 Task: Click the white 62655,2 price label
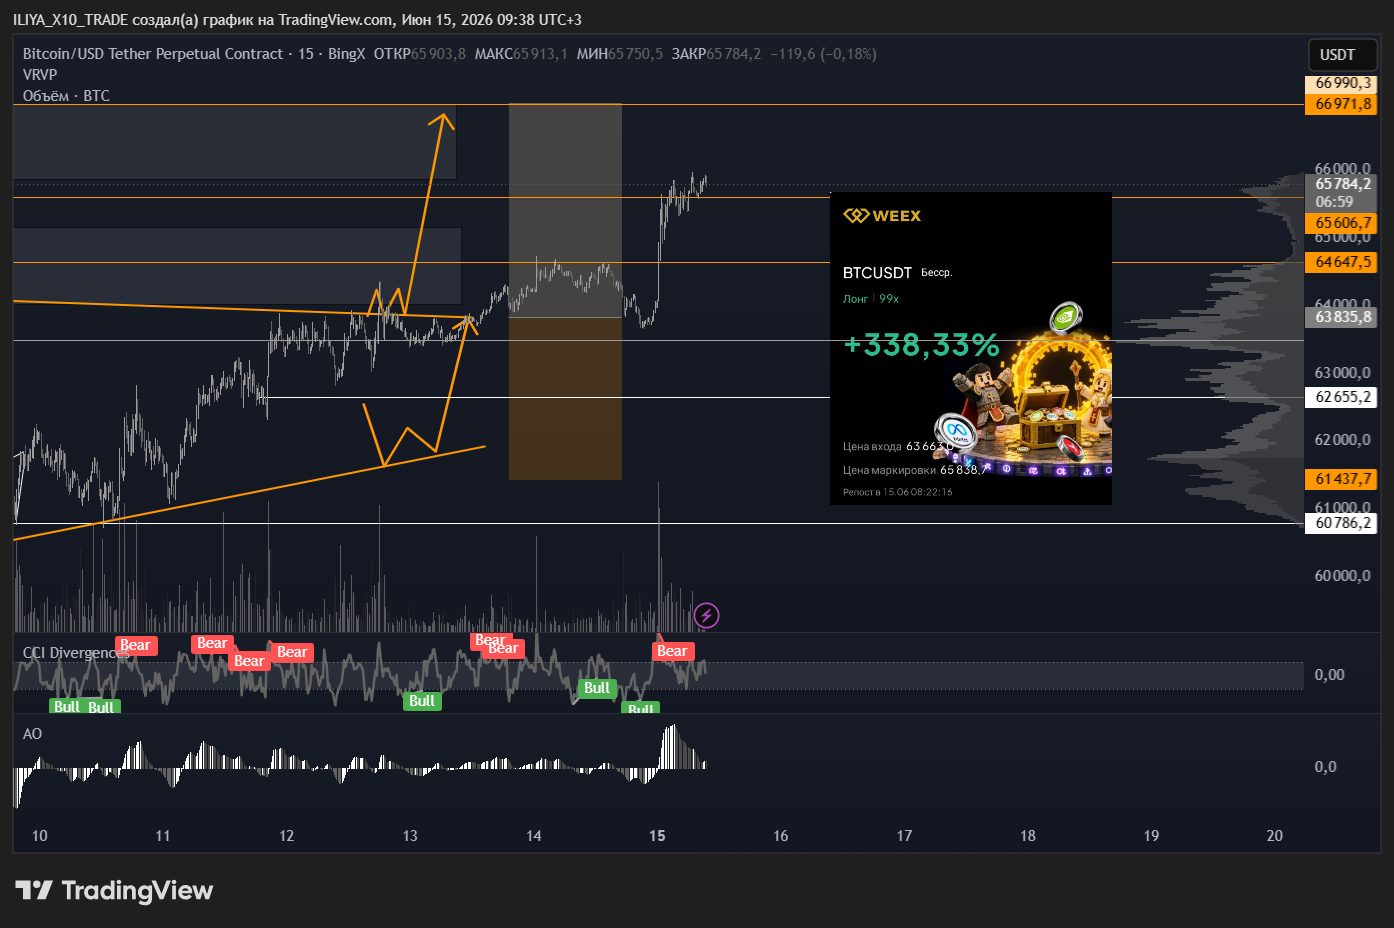click(x=1341, y=397)
